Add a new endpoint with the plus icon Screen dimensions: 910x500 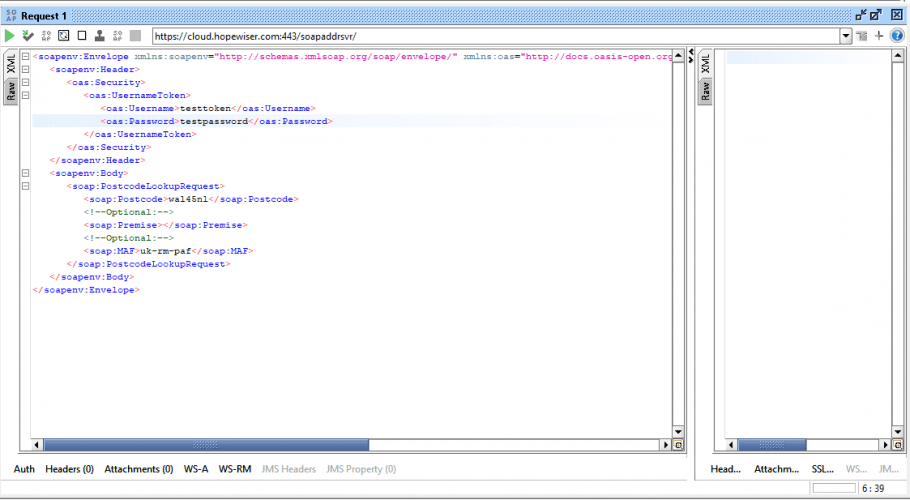click(879, 36)
